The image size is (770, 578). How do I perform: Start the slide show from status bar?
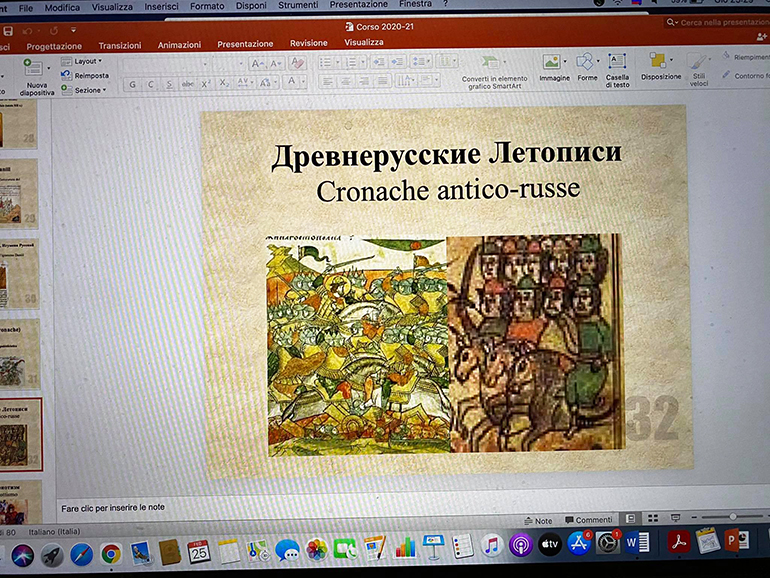676,518
